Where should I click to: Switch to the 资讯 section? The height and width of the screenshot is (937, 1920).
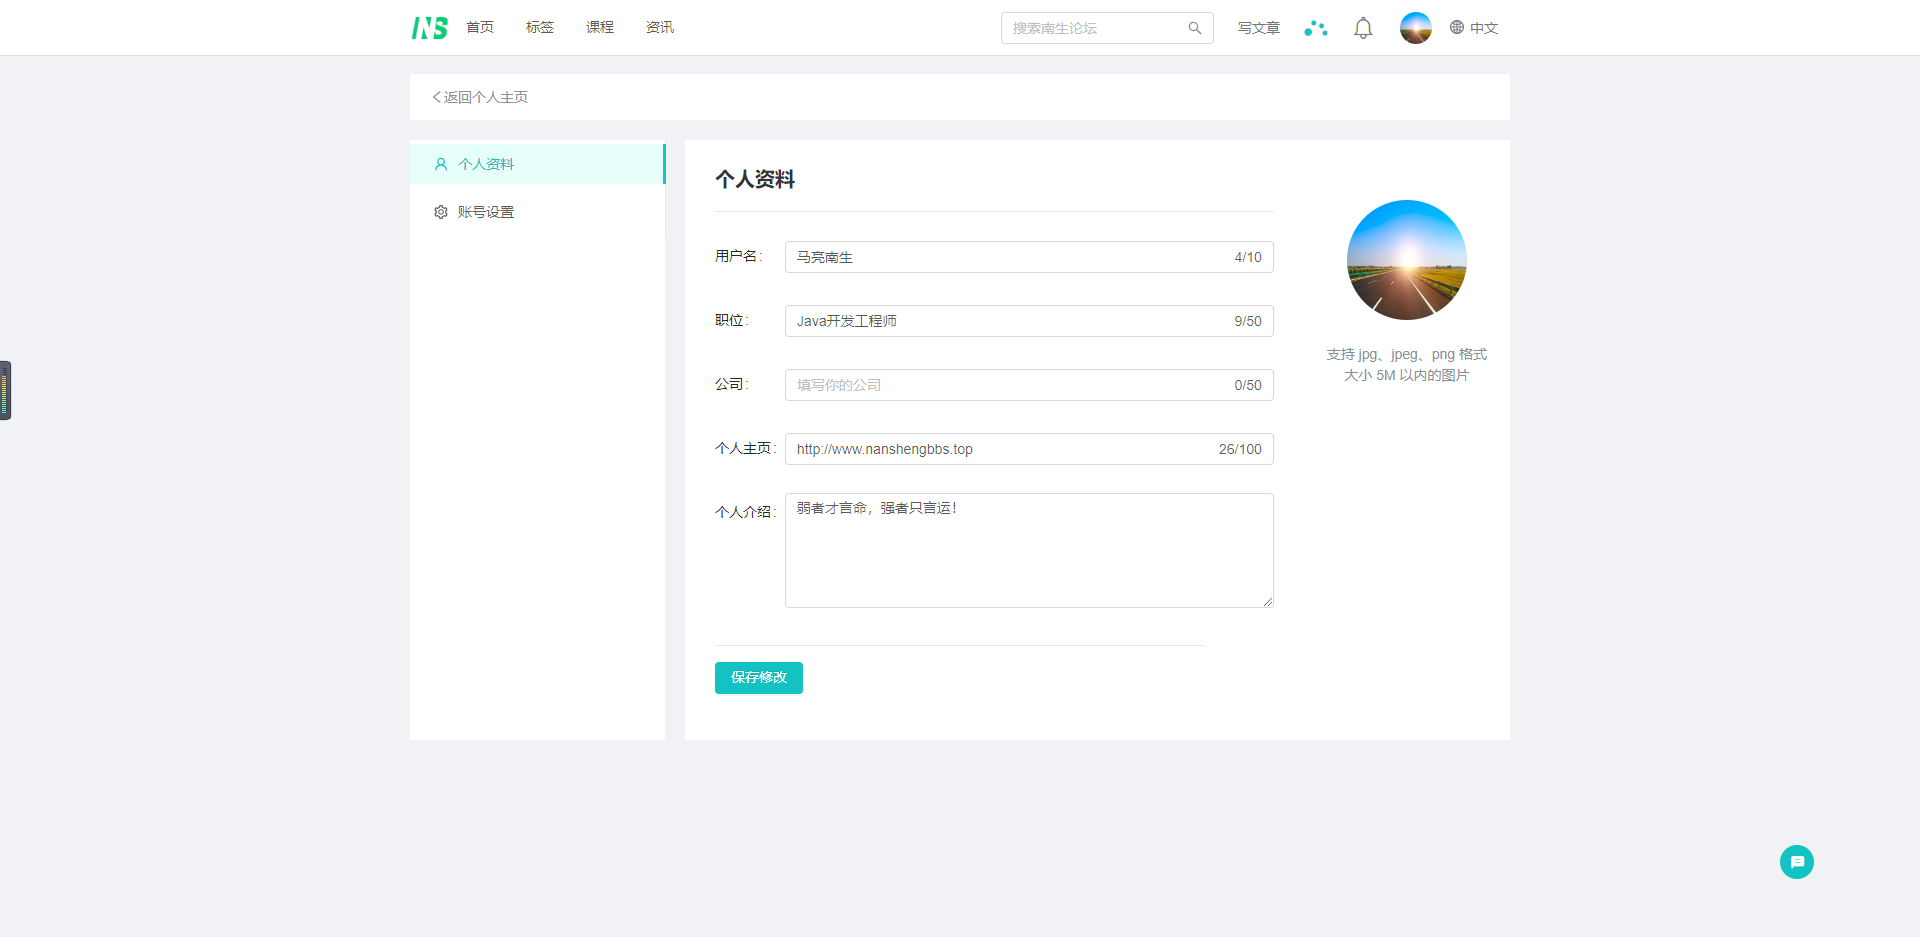click(659, 27)
